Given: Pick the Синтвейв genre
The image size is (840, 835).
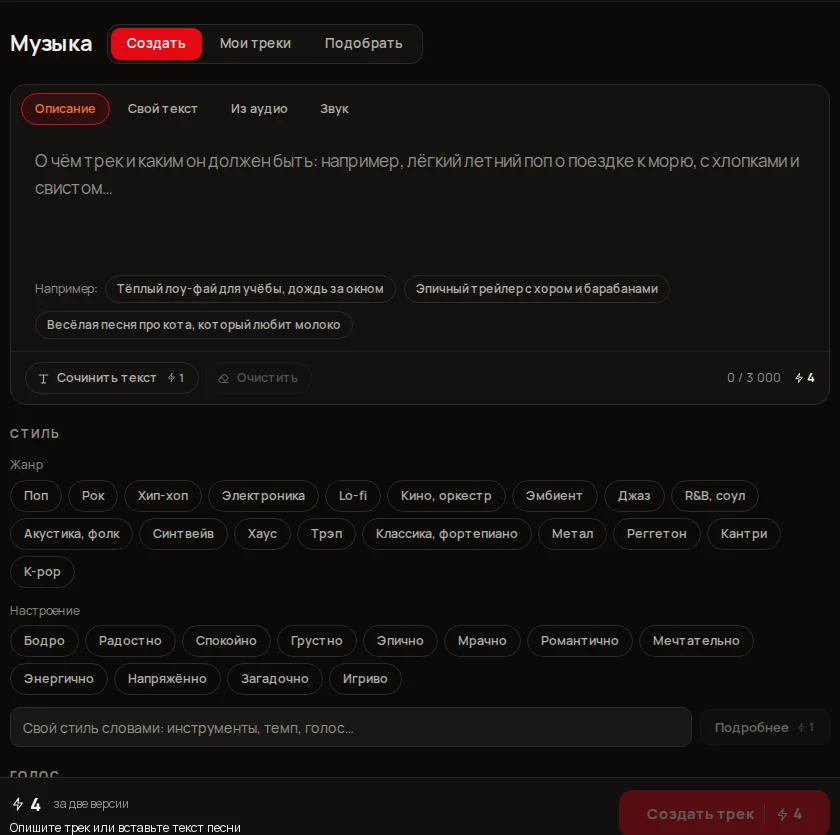Looking at the screenshot, I should [x=183, y=534].
